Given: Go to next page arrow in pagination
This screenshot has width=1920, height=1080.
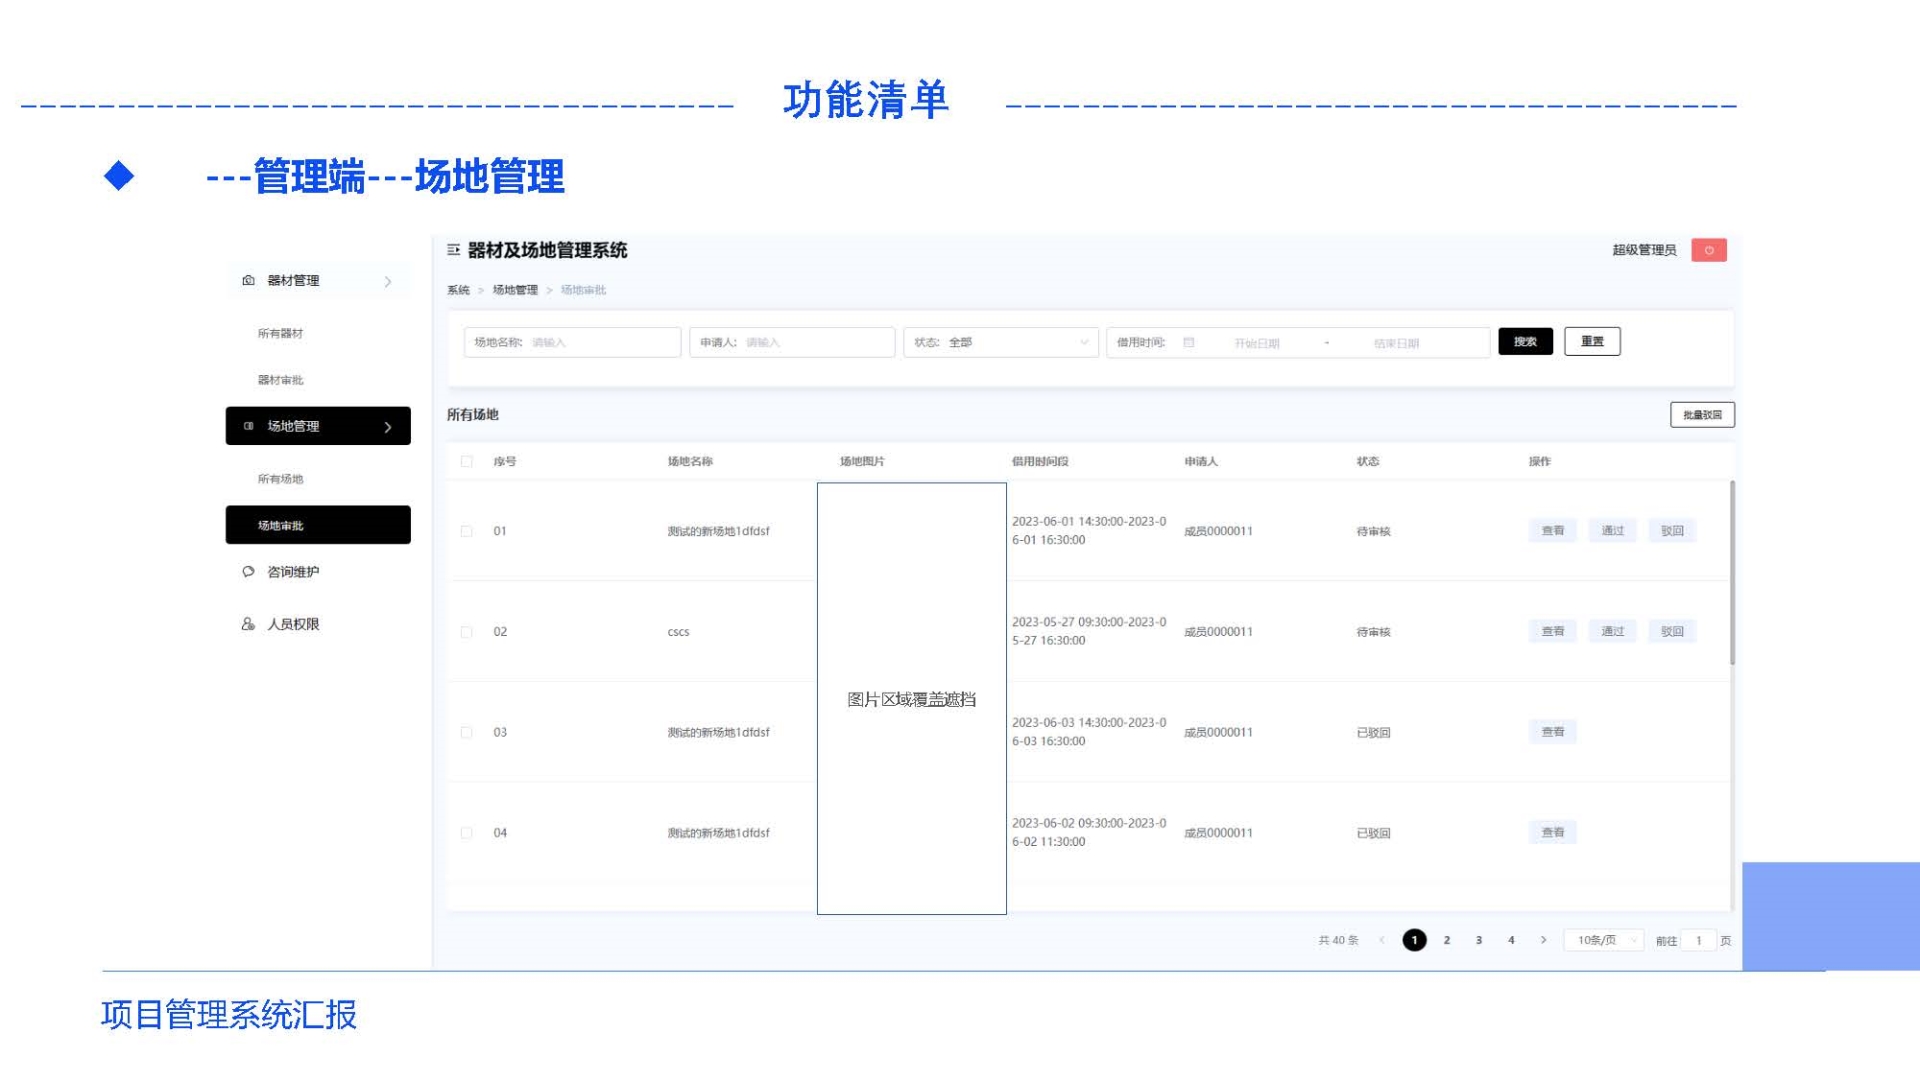Looking at the screenshot, I should coord(1543,940).
